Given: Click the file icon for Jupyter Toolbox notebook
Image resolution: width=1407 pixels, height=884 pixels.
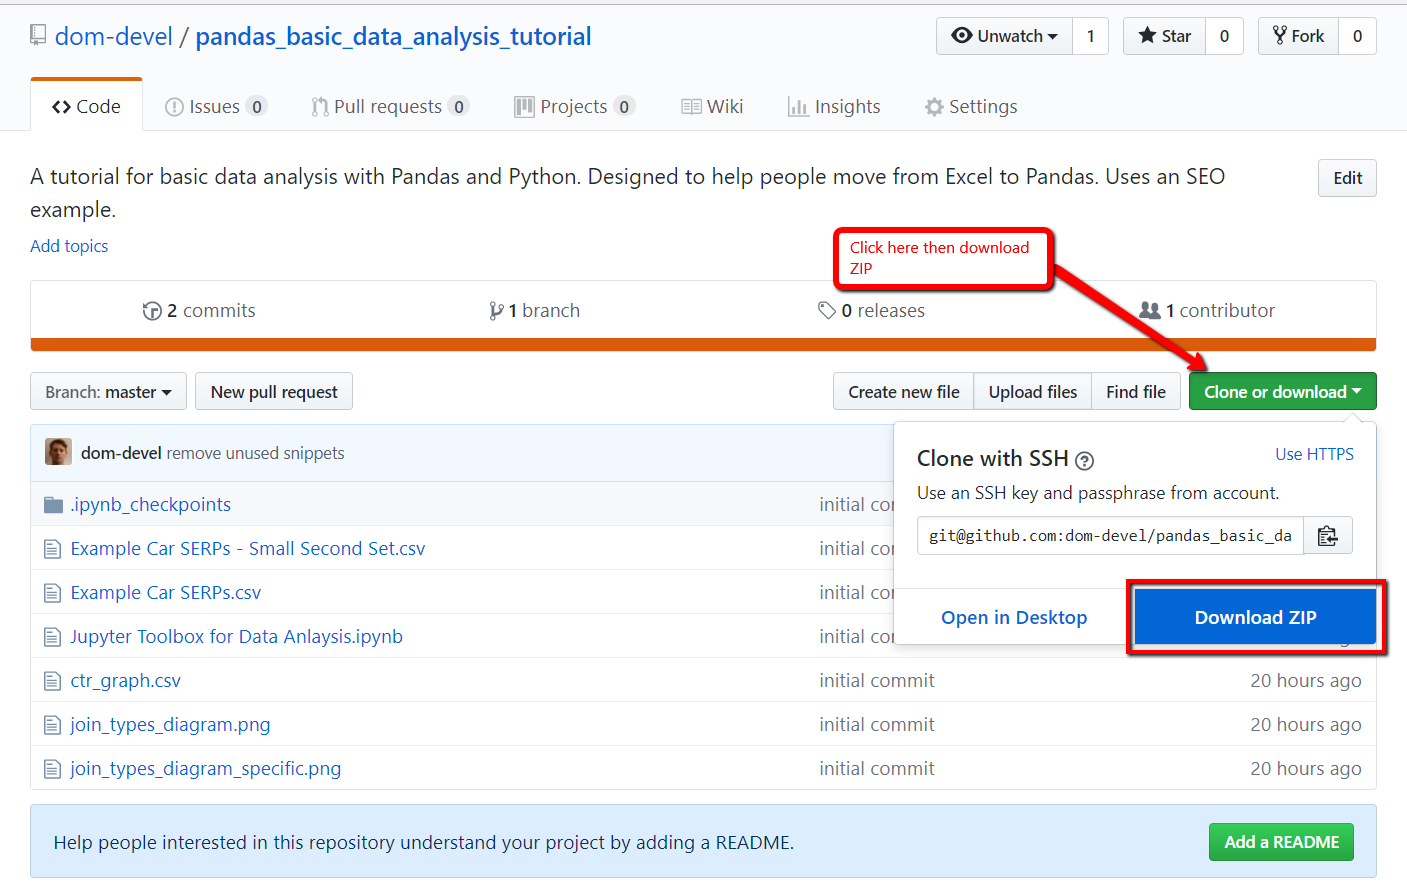Looking at the screenshot, I should [52, 637].
